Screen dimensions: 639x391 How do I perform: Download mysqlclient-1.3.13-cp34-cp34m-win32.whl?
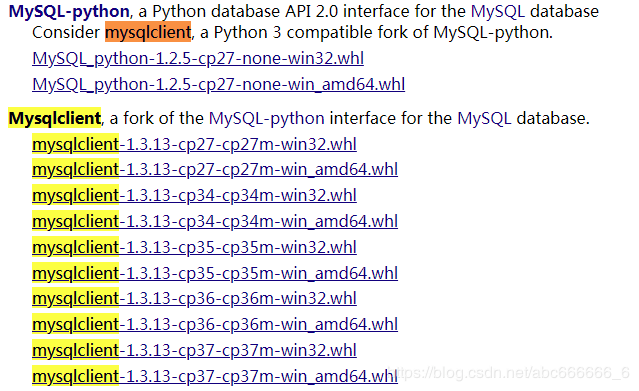[x=194, y=195]
